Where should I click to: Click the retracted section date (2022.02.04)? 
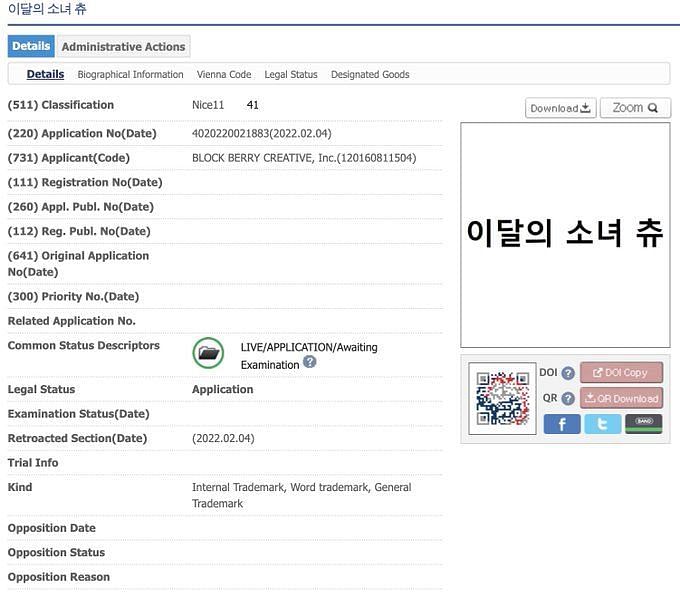[223, 438]
